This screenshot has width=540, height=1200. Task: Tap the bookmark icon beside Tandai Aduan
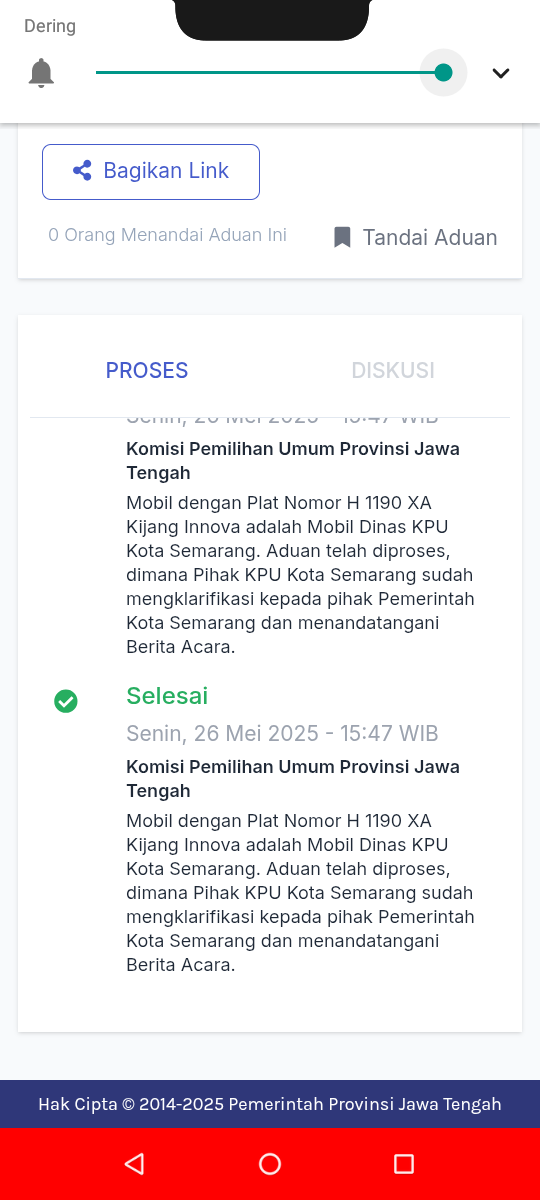[x=342, y=237]
